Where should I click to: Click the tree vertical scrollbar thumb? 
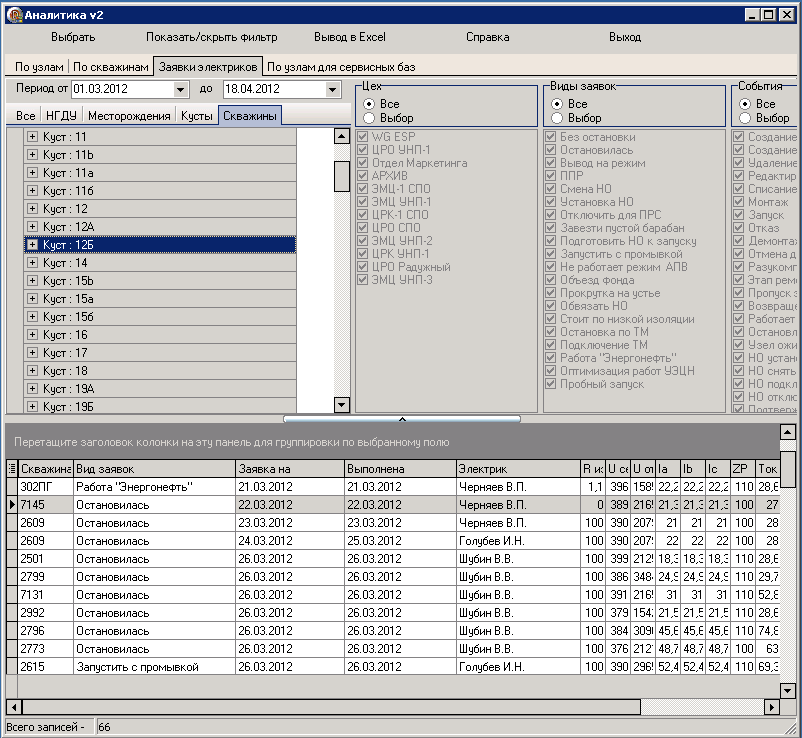341,176
